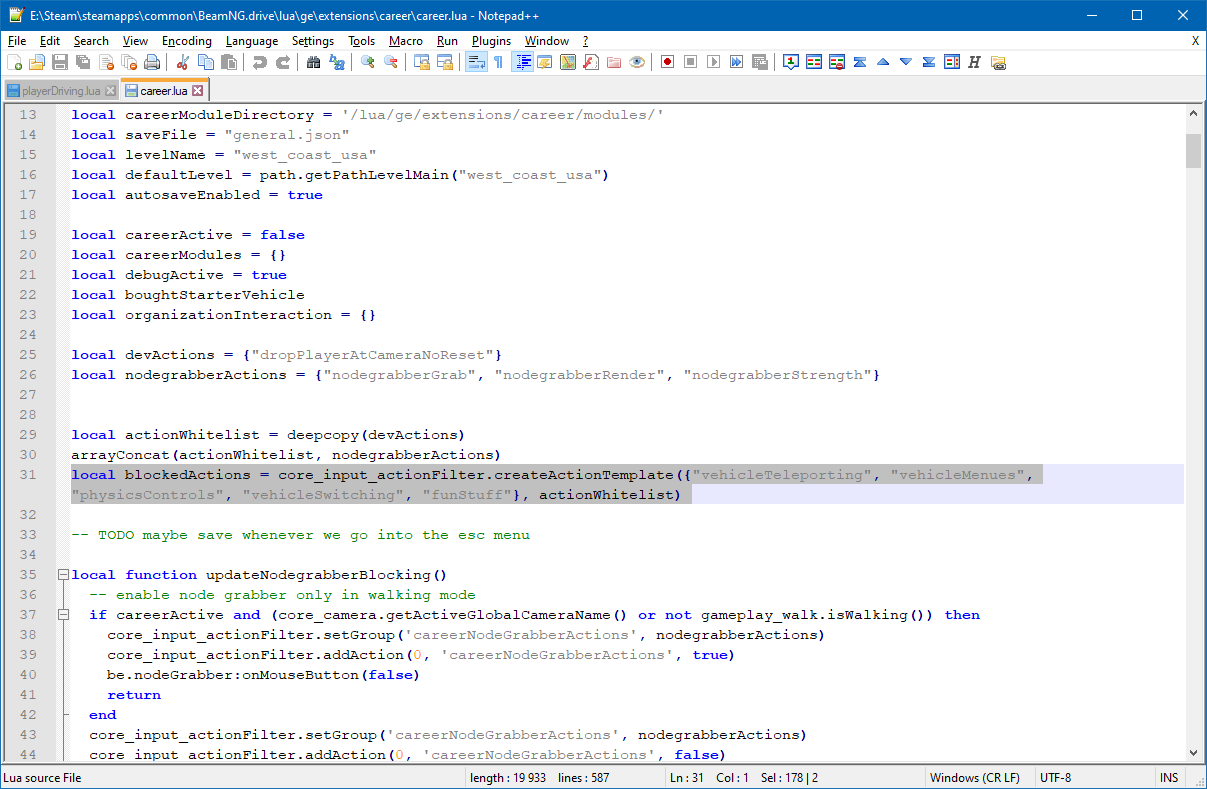The height and width of the screenshot is (789, 1207).
Task: Copy selection using the toolbar Copy icon
Action: 206,62
